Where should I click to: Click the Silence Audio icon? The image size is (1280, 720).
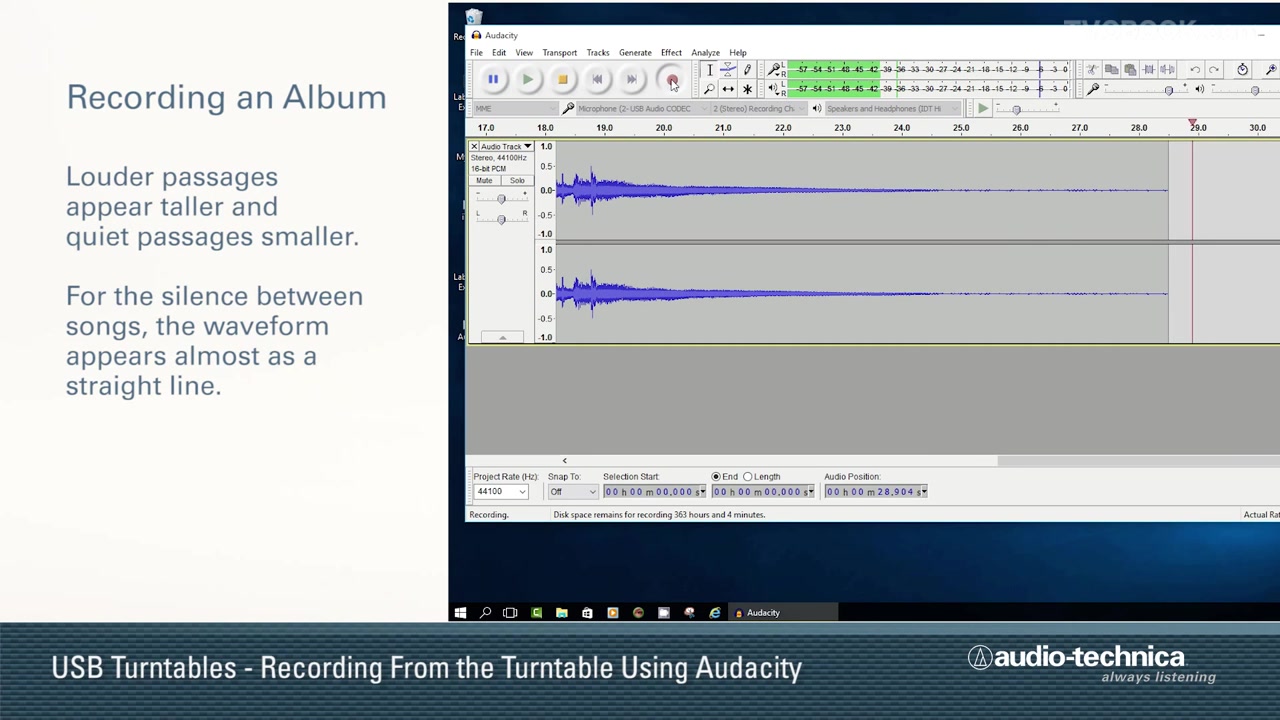[1168, 70]
